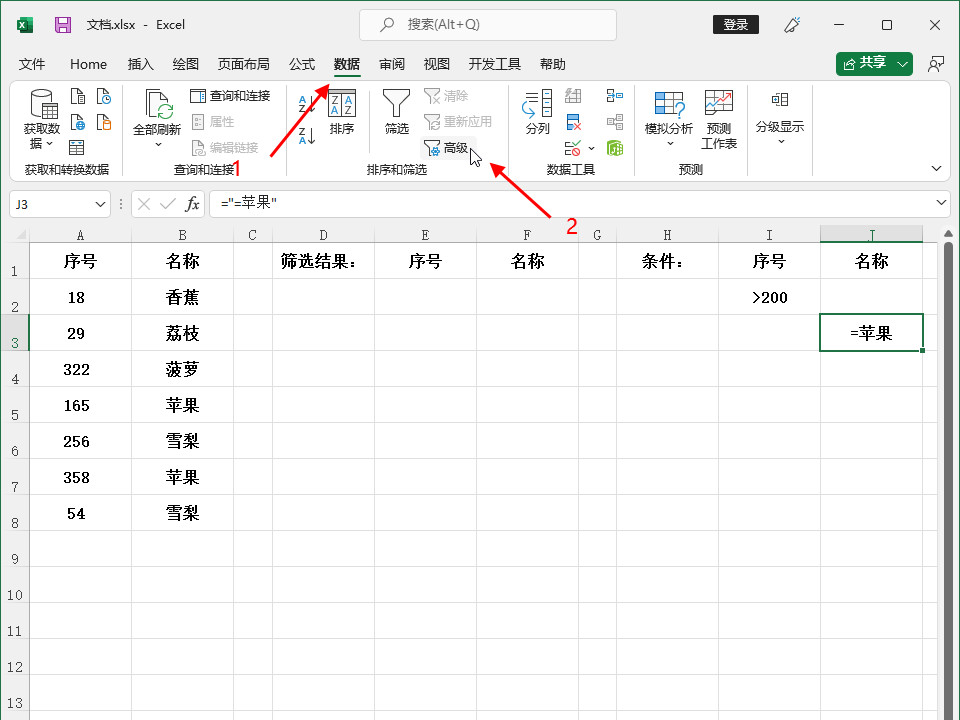Click the Existing Connections icon
The image size is (960, 720).
104,122
